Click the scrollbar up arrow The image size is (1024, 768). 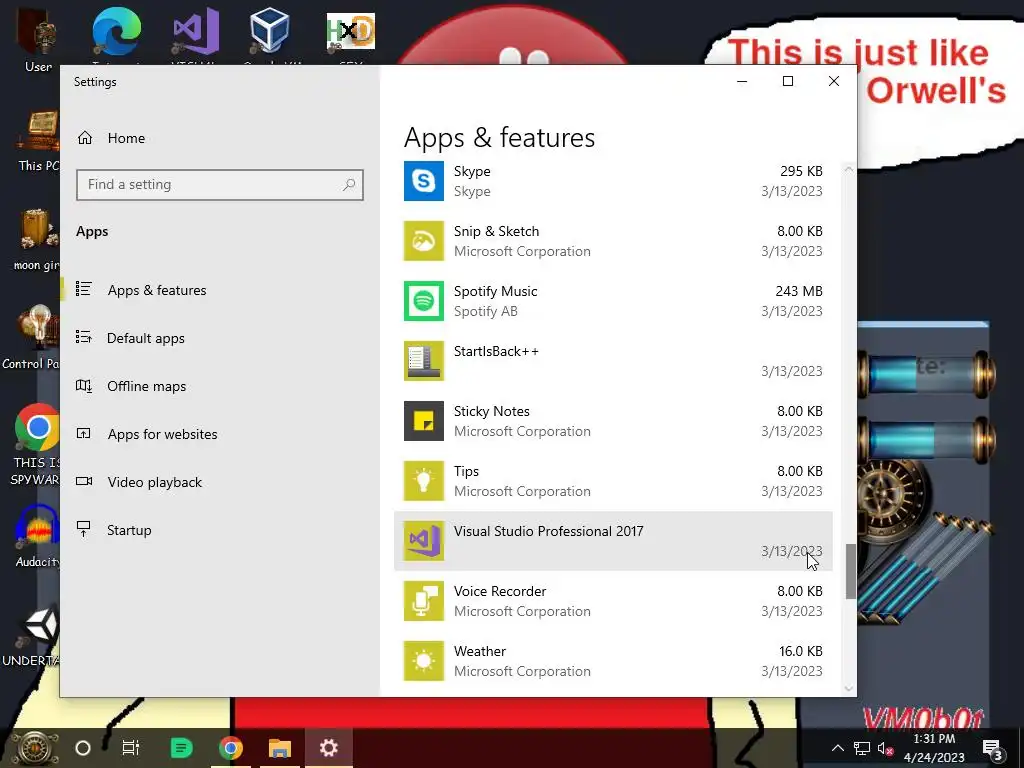[849, 169]
